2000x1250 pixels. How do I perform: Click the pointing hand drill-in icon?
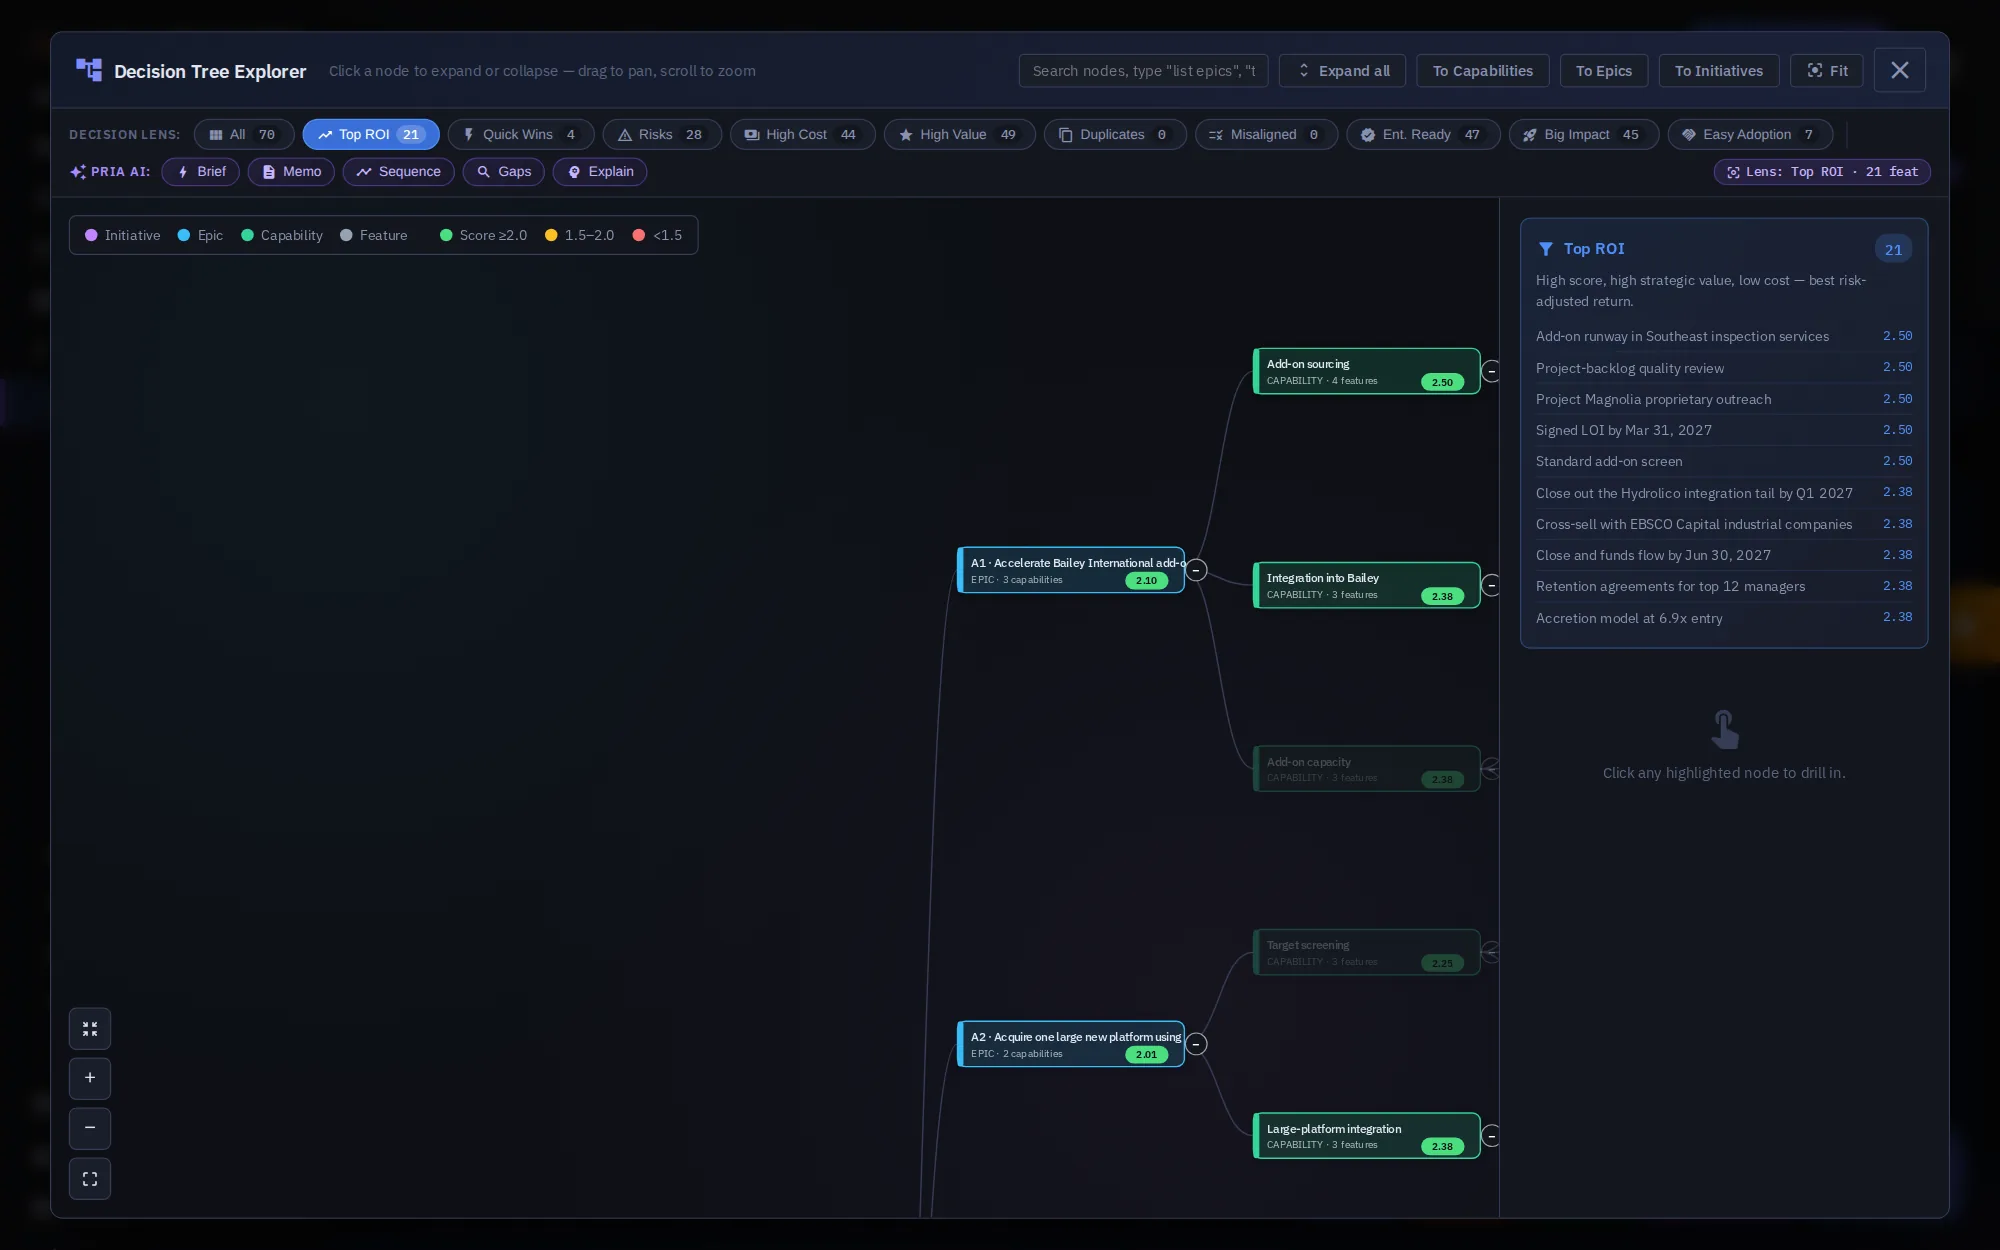coord(1724,730)
